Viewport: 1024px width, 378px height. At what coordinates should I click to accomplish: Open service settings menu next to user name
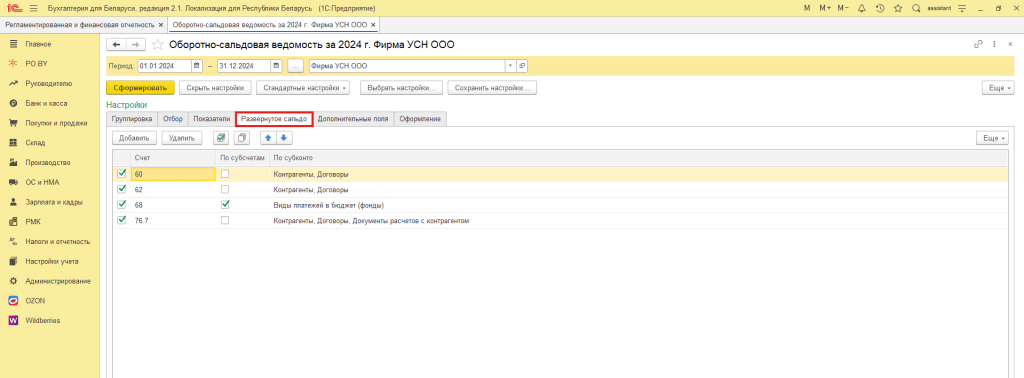(961, 8)
